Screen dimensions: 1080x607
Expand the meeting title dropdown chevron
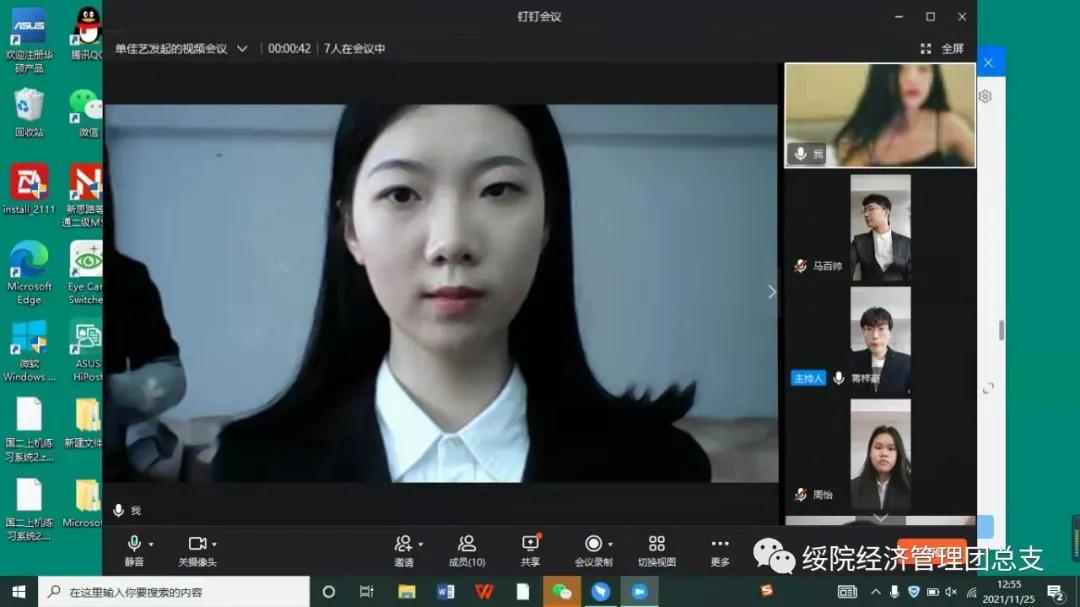coord(242,48)
